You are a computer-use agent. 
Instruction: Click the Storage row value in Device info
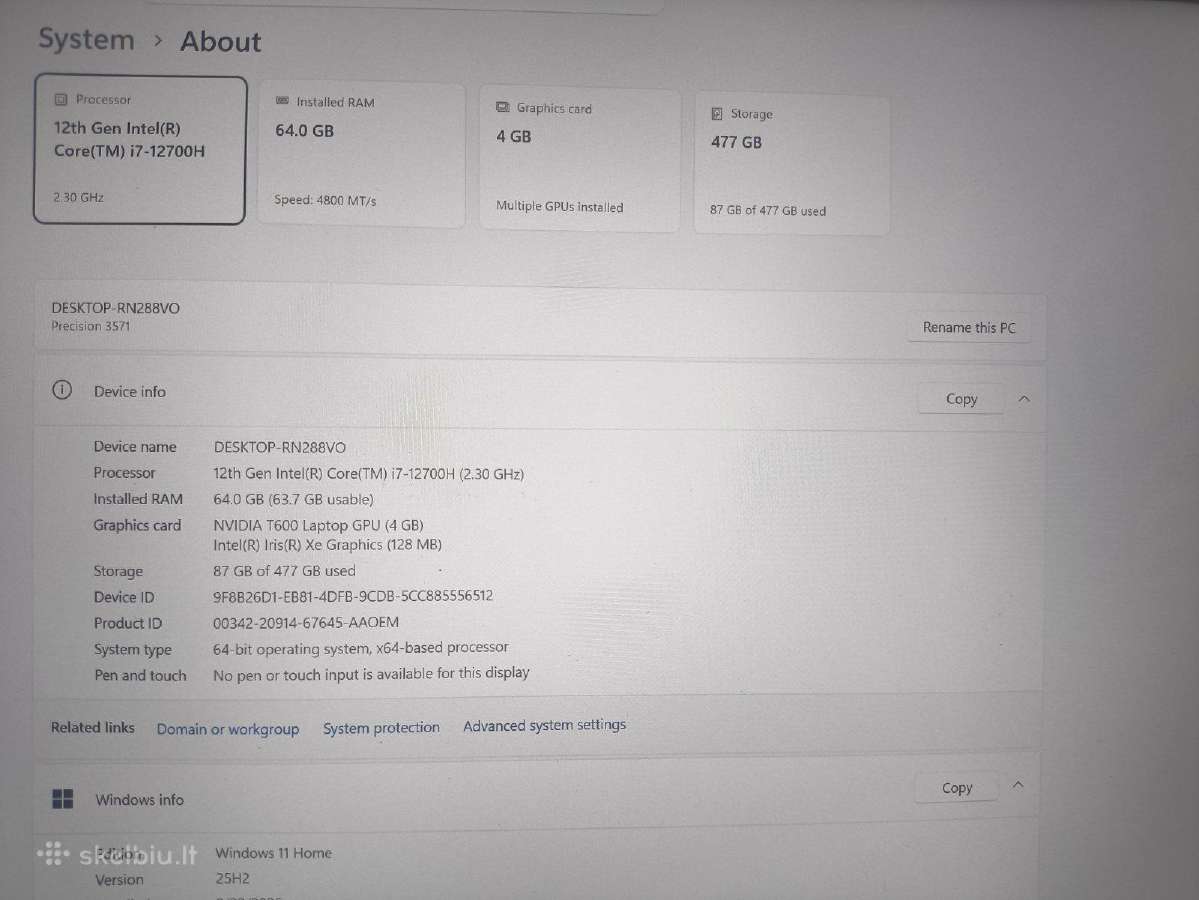284,570
